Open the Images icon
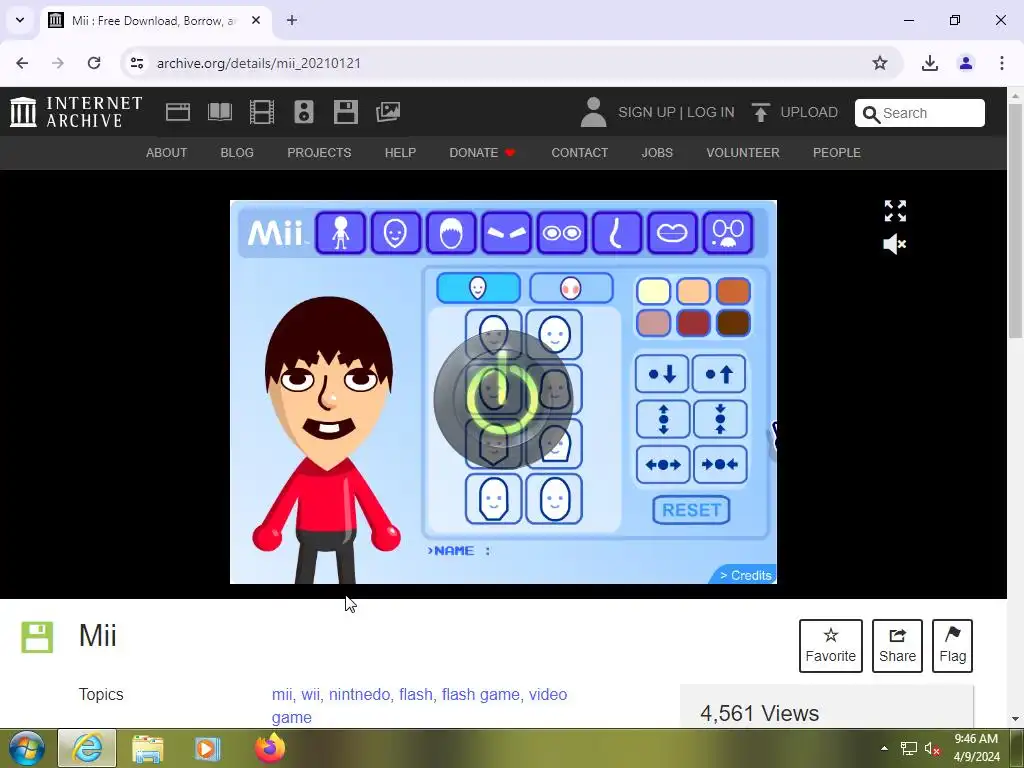Screen dimensions: 1024x768 coord(388,112)
